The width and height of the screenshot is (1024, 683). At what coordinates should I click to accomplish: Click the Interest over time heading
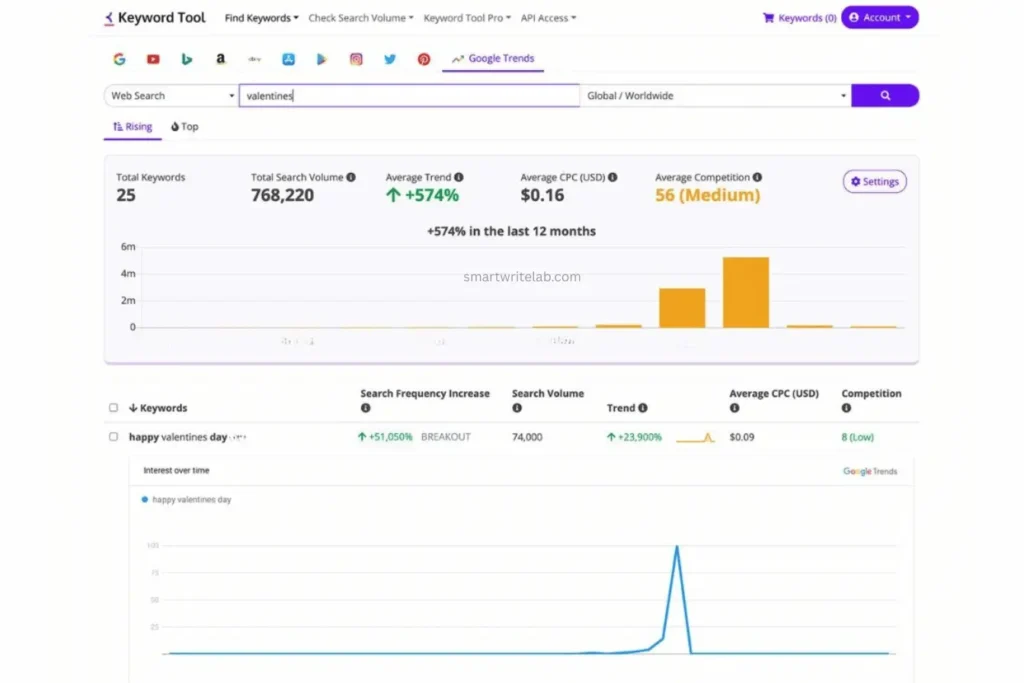[x=176, y=470]
